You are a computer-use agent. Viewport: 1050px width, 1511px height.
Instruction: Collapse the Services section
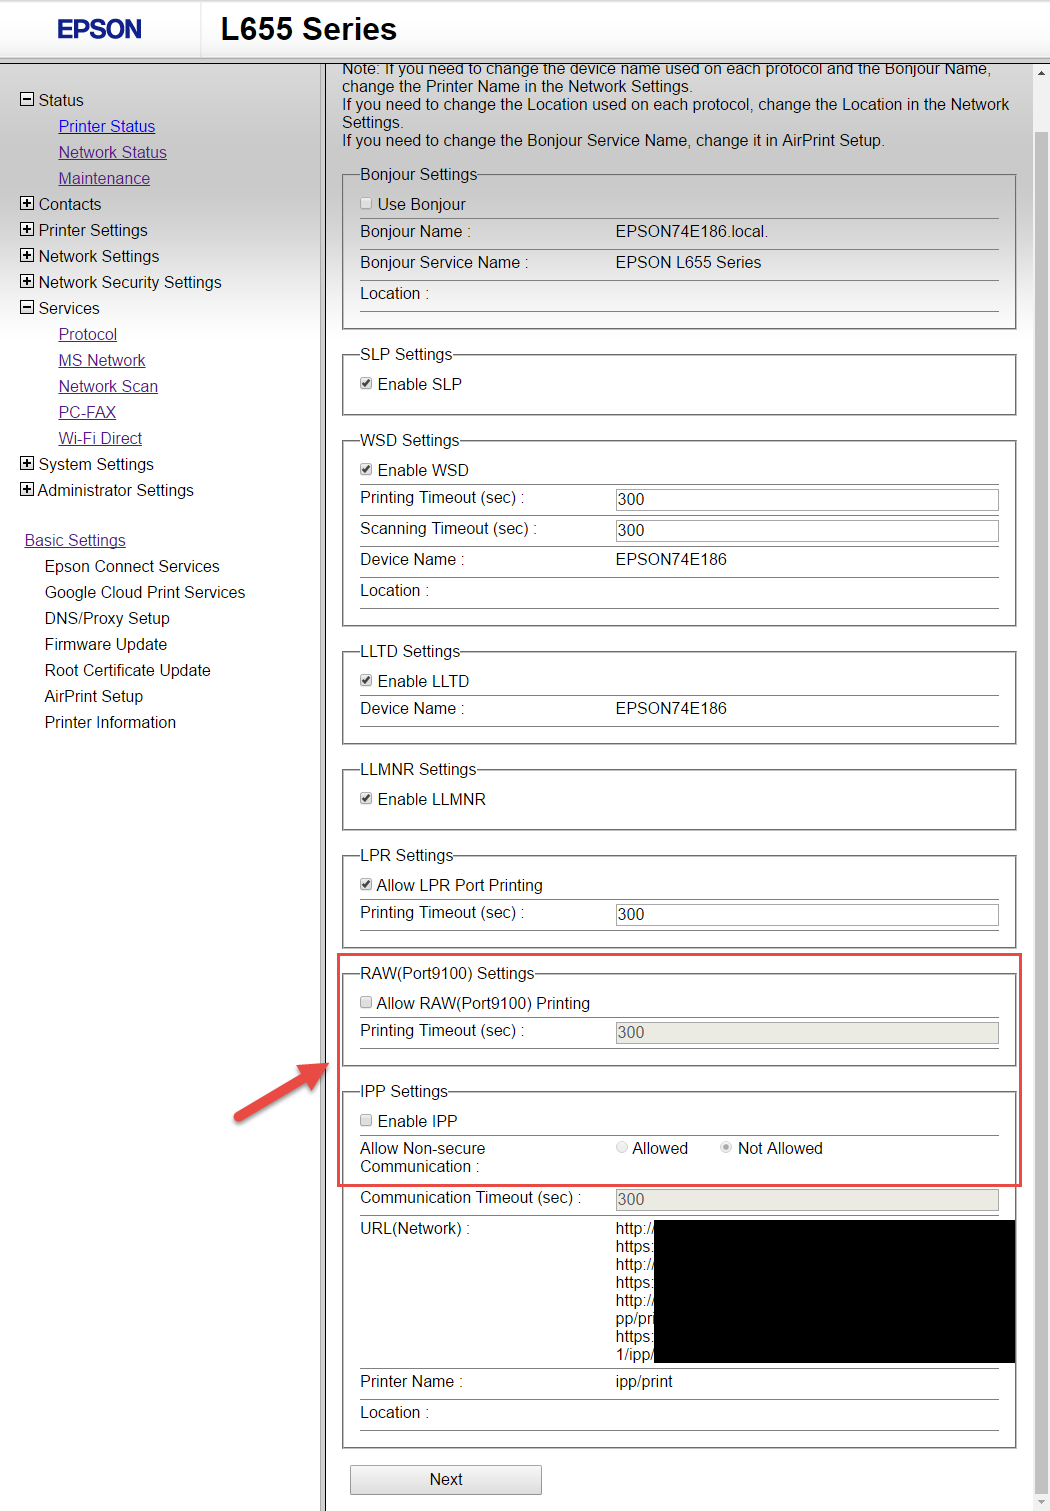pos(27,307)
